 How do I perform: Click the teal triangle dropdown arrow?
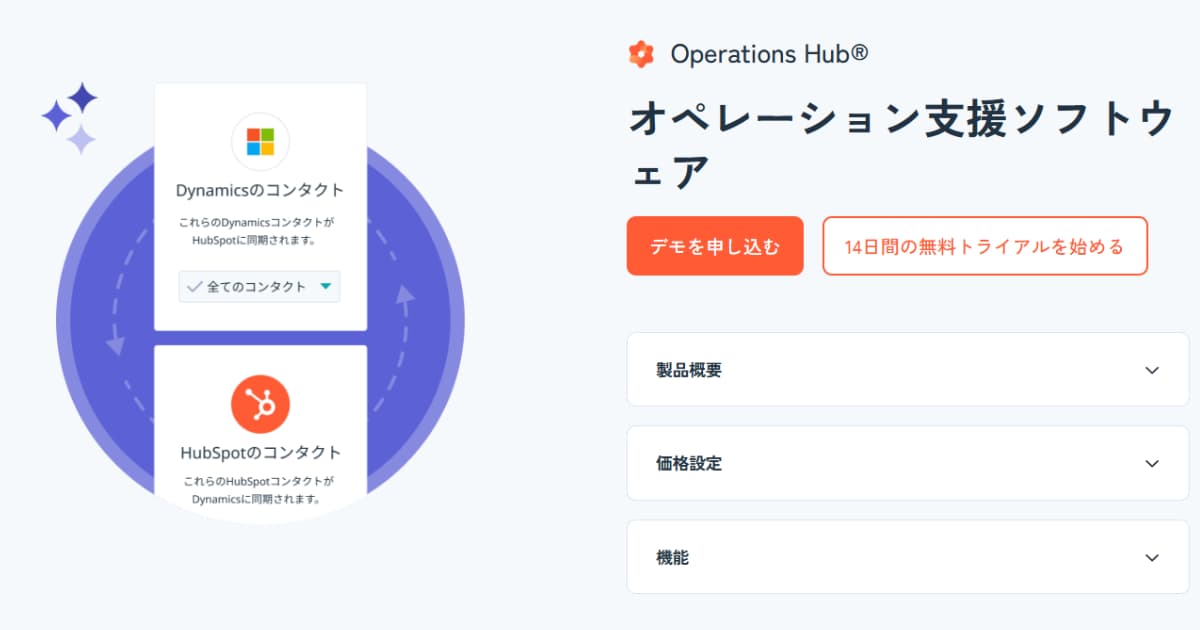(x=325, y=287)
